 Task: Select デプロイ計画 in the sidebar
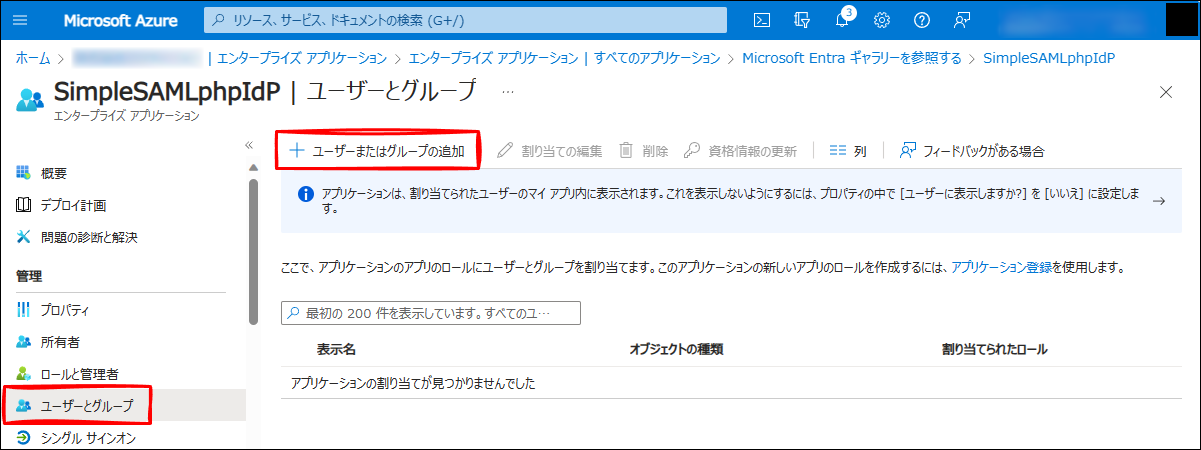[73, 205]
